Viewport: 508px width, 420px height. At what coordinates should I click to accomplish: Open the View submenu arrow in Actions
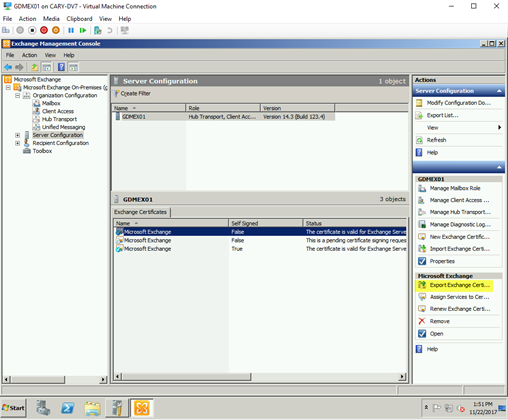(x=499, y=127)
